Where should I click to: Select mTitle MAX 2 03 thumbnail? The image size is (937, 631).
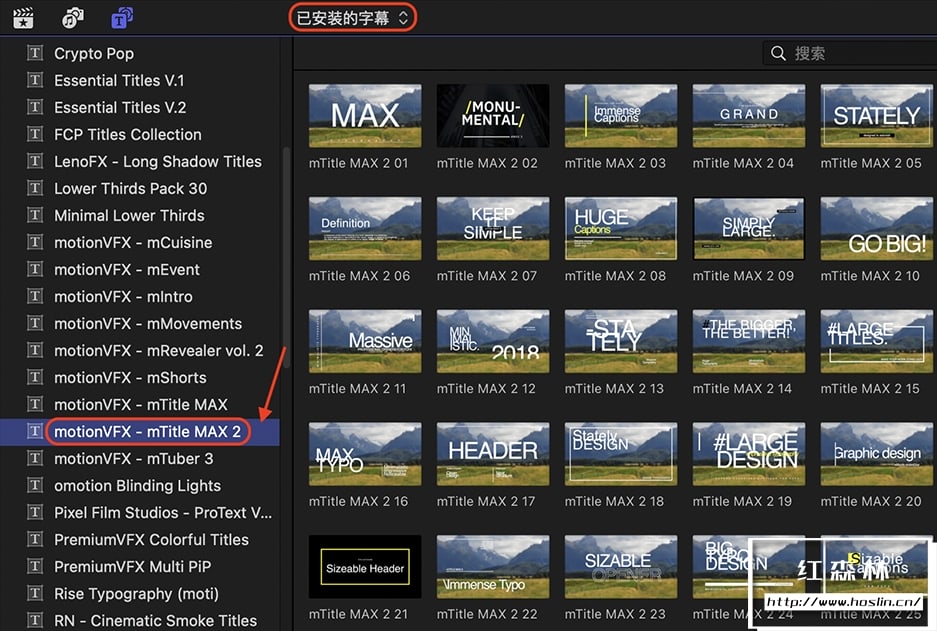tap(621, 115)
